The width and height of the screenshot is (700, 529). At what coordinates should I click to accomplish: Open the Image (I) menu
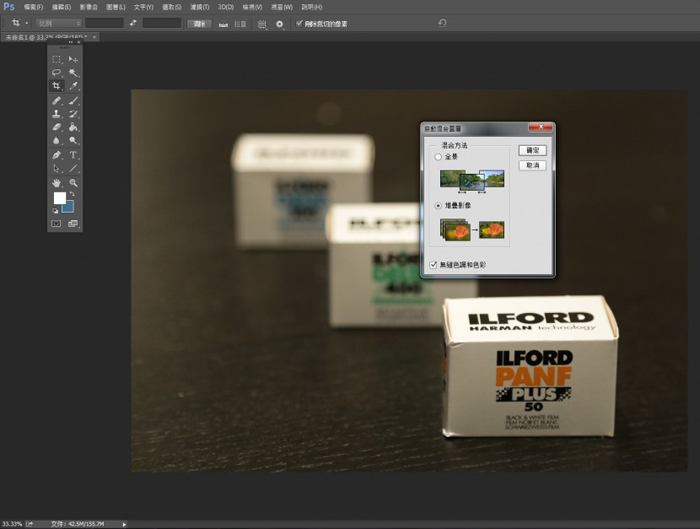tap(88, 7)
